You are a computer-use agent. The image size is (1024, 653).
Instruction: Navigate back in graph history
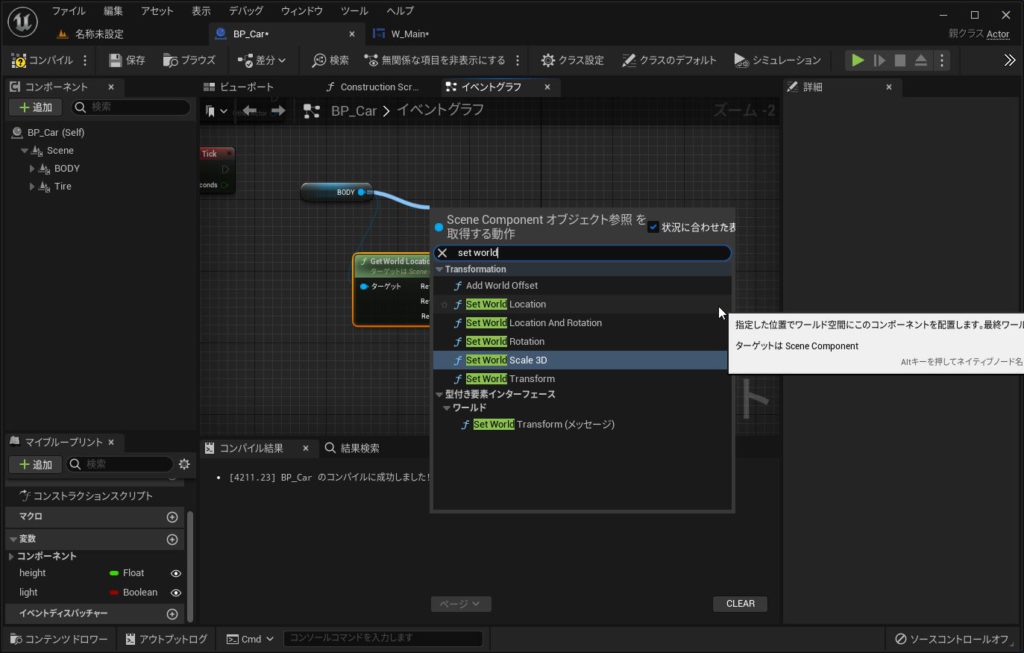[x=249, y=111]
